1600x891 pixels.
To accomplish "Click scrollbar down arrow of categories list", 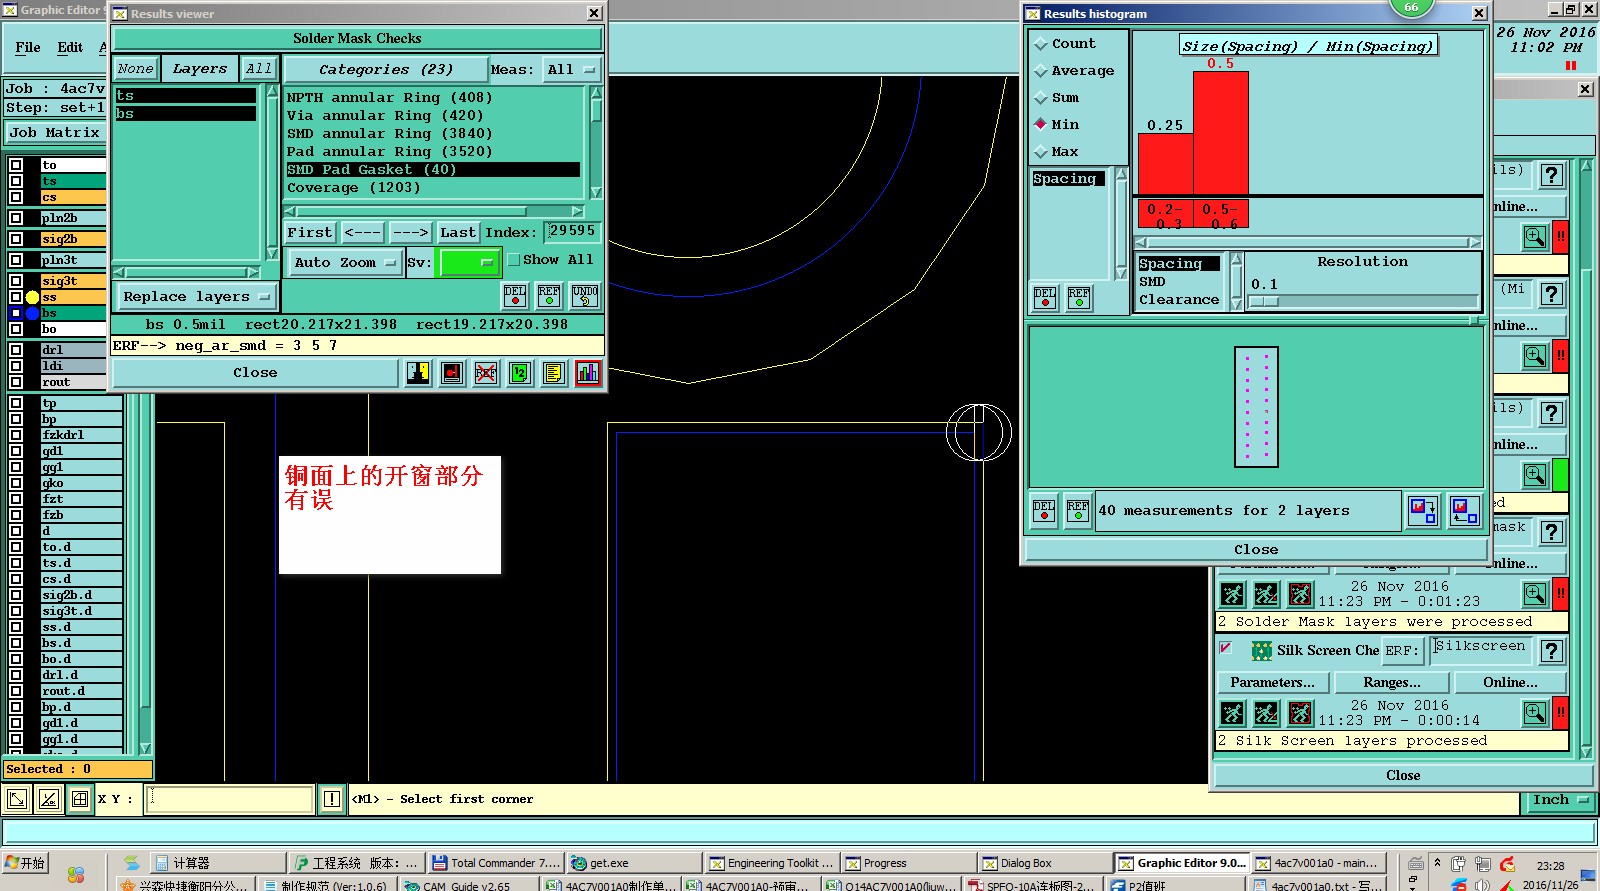I will [596, 192].
